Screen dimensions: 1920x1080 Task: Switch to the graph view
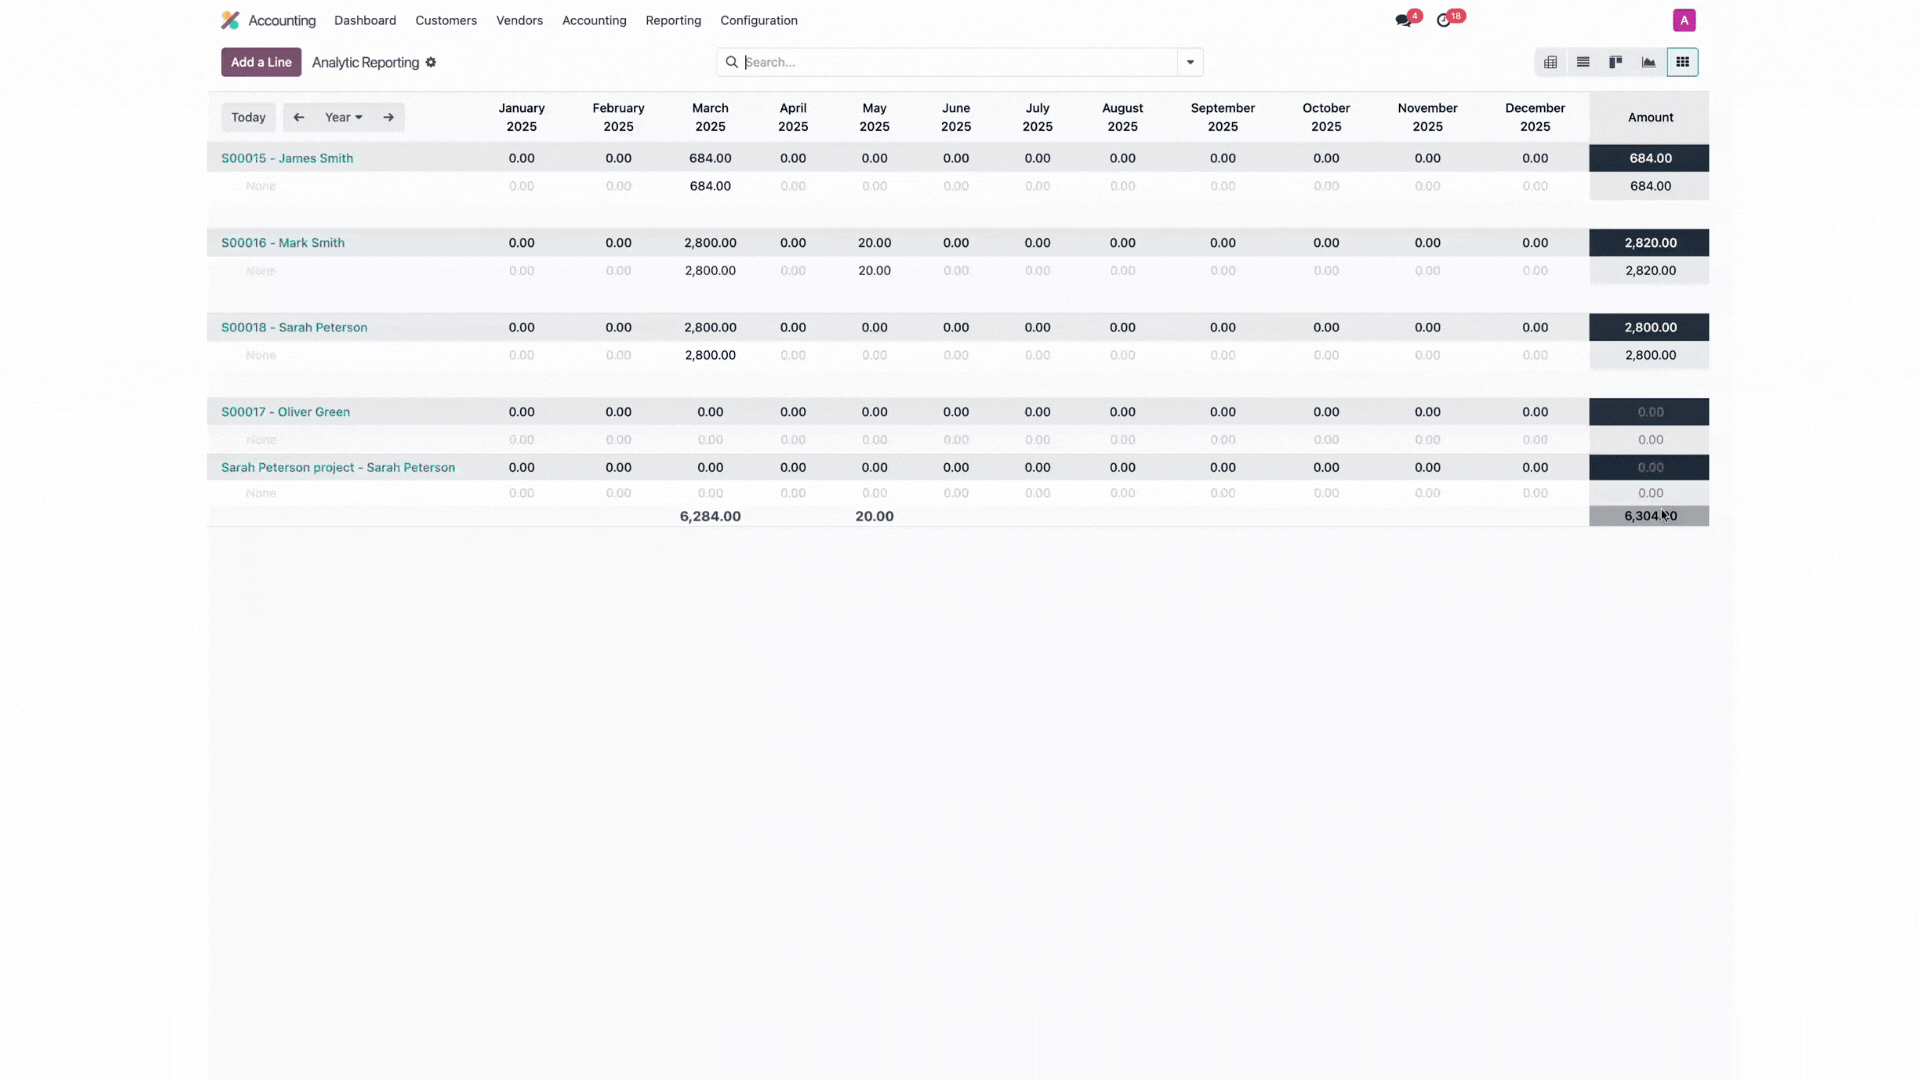click(x=1648, y=62)
